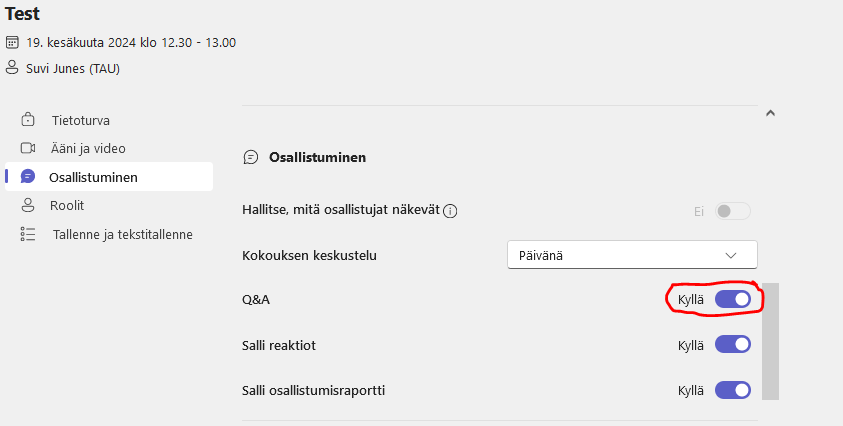This screenshot has width=843, height=426.
Task: Turn off Salli reaktiot toggle
Action: (x=732, y=344)
